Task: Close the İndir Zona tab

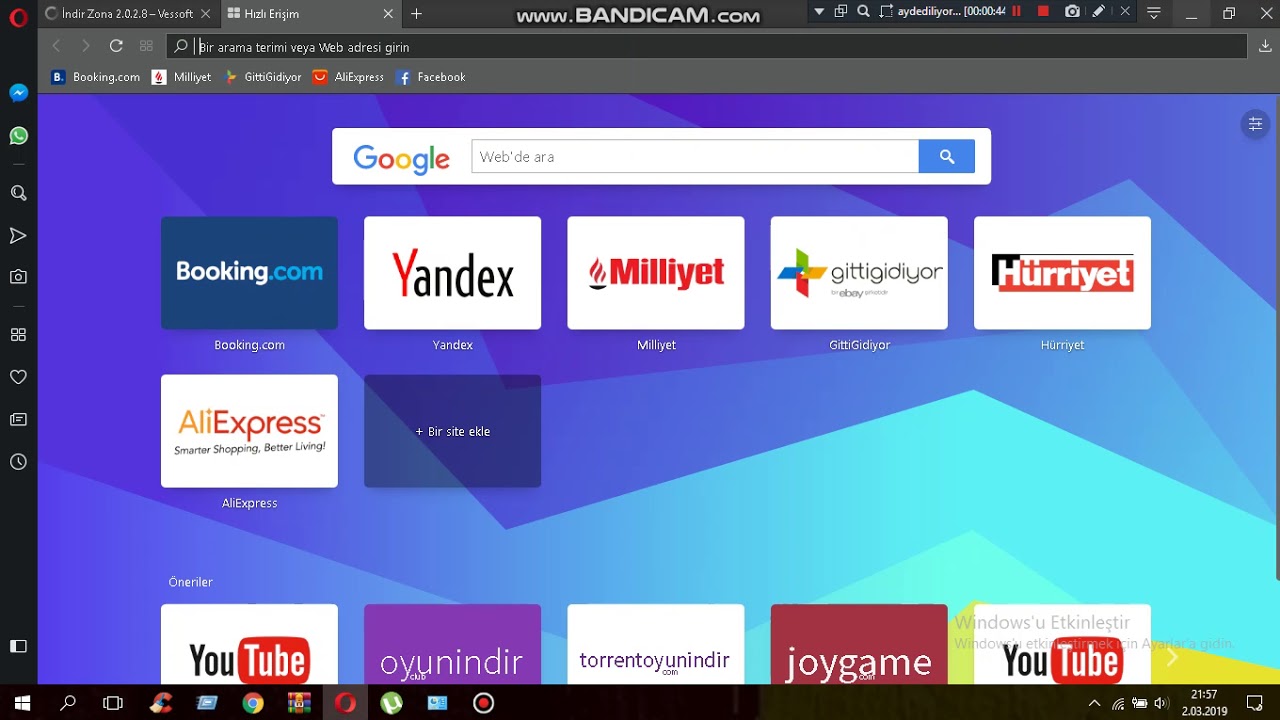Action: (205, 14)
